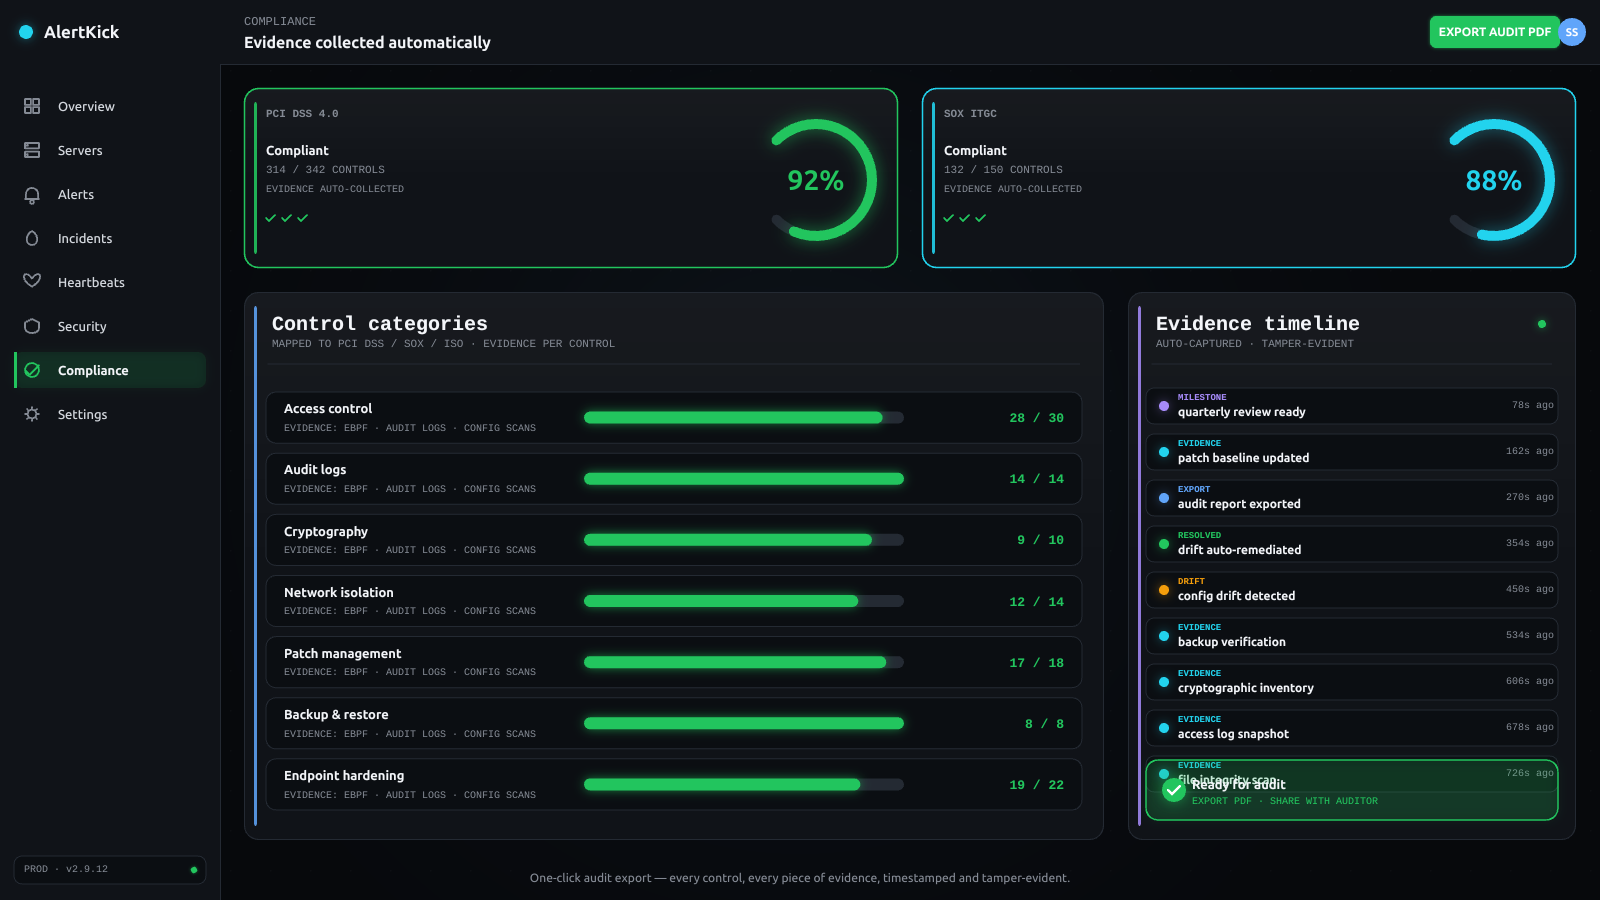The image size is (1600, 900).
Task: Click the purple quarterly review milestone dot
Action: pyautogui.click(x=1164, y=406)
